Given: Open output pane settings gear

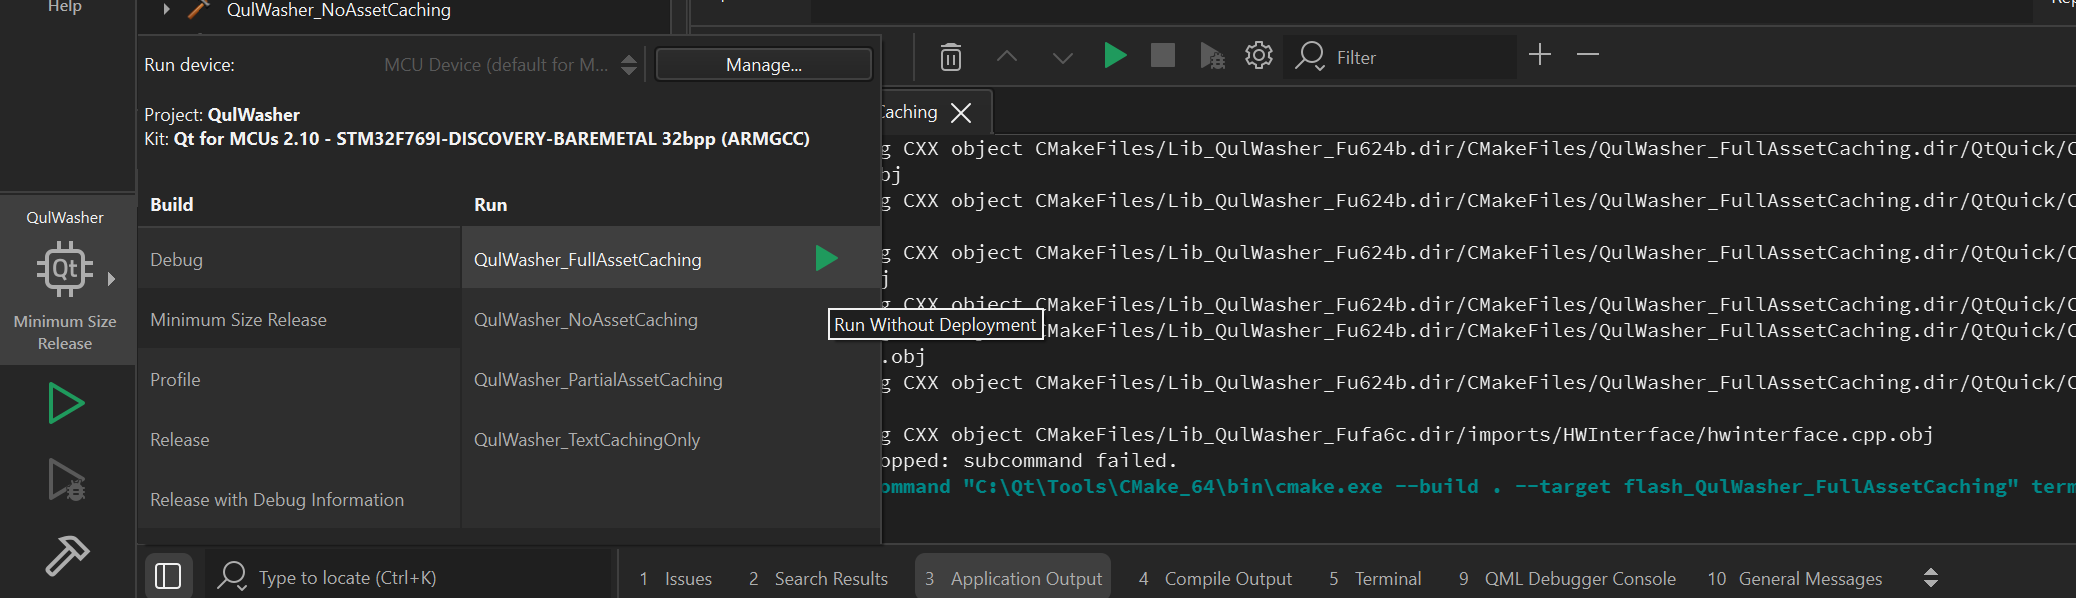Looking at the screenshot, I should [x=1259, y=55].
